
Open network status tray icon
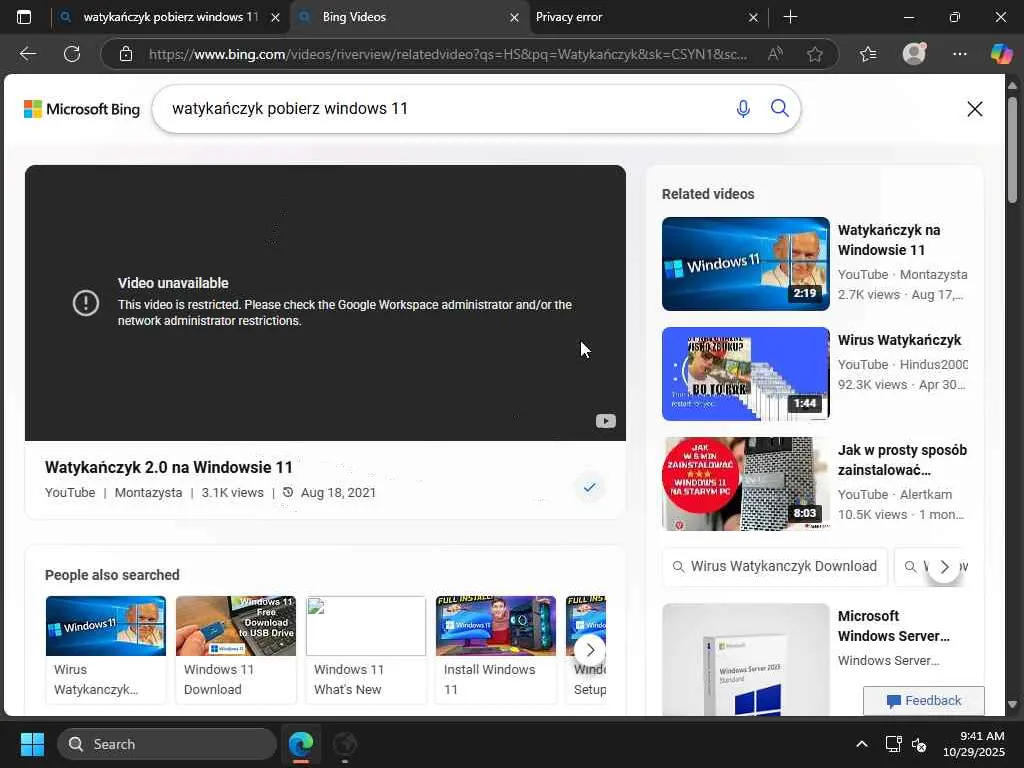point(893,744)
